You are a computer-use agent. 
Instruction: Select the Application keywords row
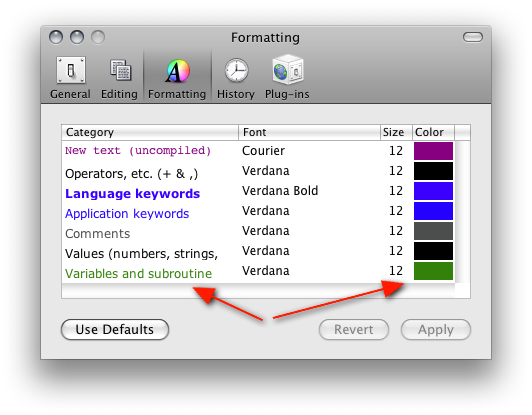pos(258,211)
